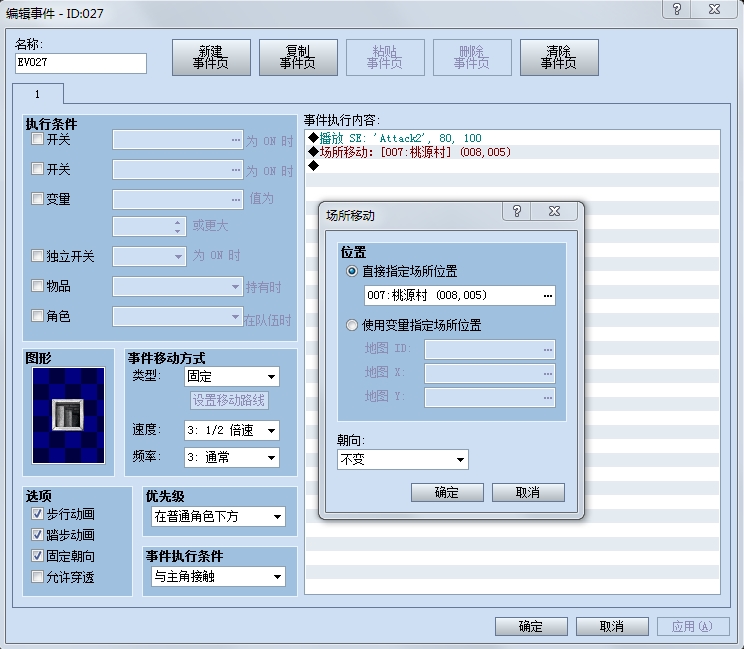Open the 事件执行条件 dropdown 与主角接触
The height and width of the screenshot is (649, 744).
218,577
